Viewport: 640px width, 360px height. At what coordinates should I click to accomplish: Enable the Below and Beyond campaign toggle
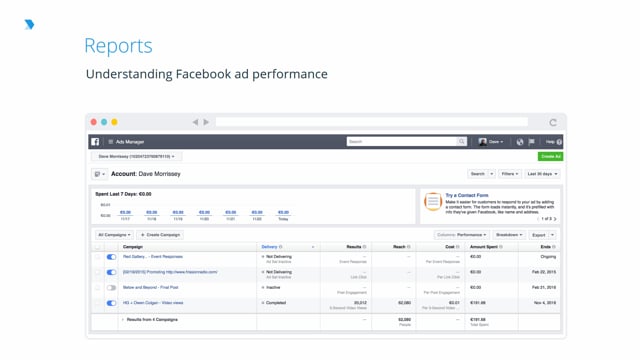(x=111, y=288)
